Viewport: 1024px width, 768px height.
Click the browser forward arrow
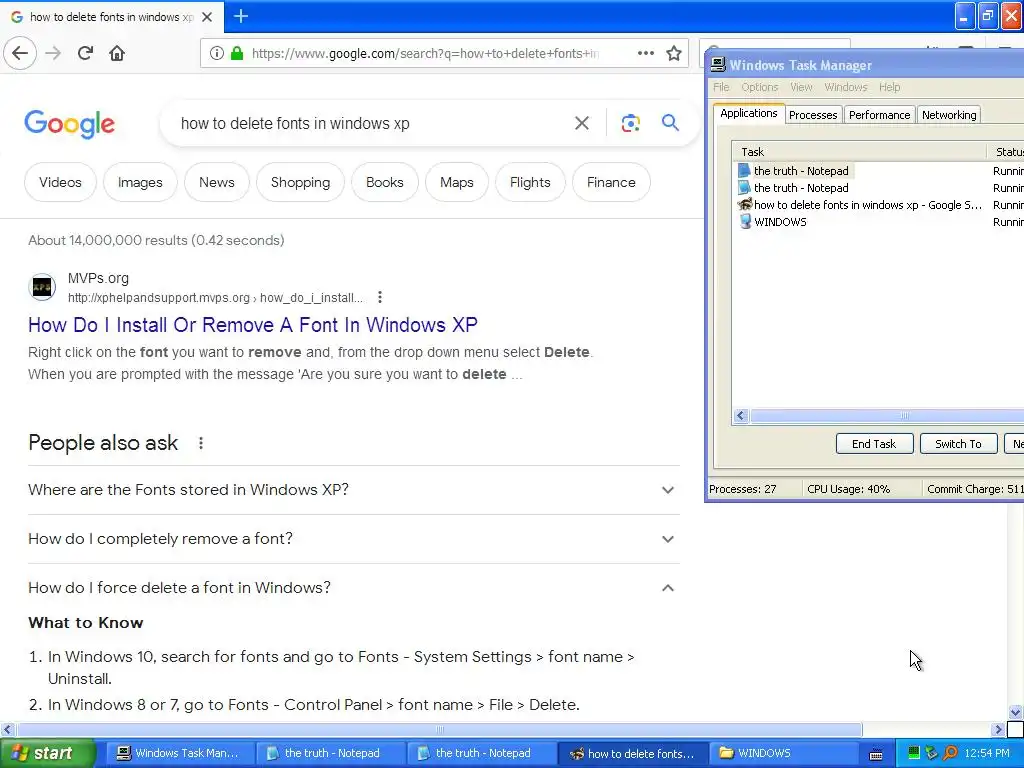pos(53,53)
